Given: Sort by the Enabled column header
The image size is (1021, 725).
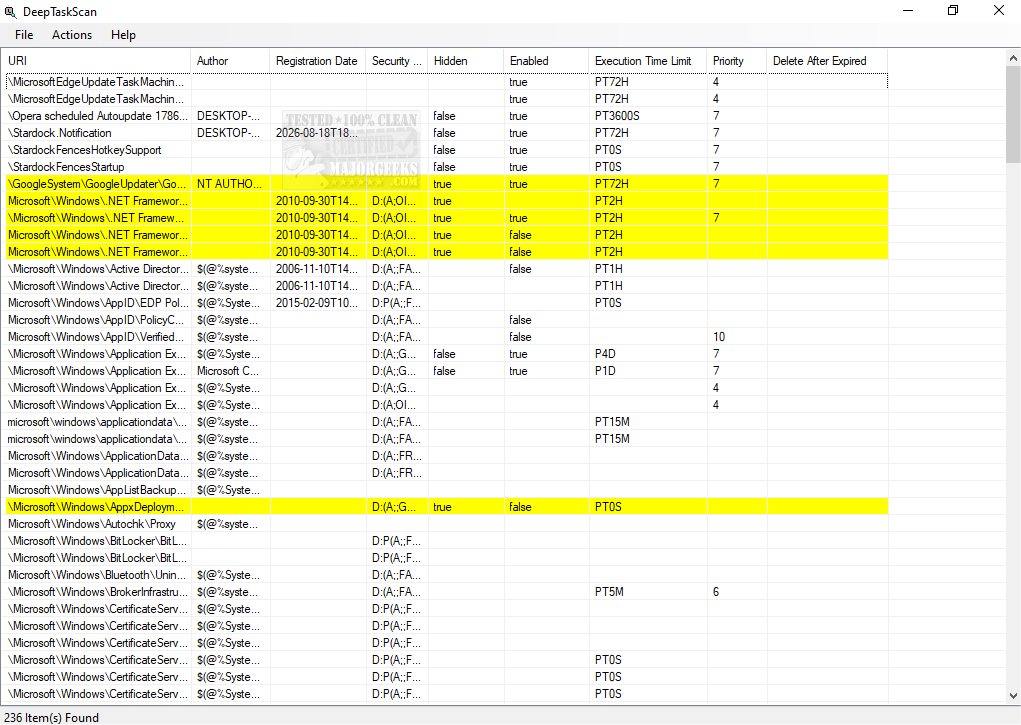Looking at the screenshot, I should coord(546,61).
